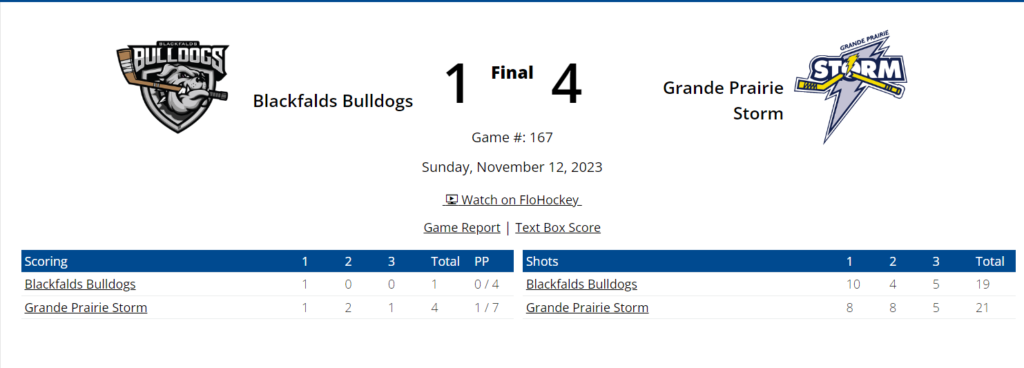The height and width of the screenshot is (368, 1024).
Task: Open the Game Report link
Action: coord(462,228)
